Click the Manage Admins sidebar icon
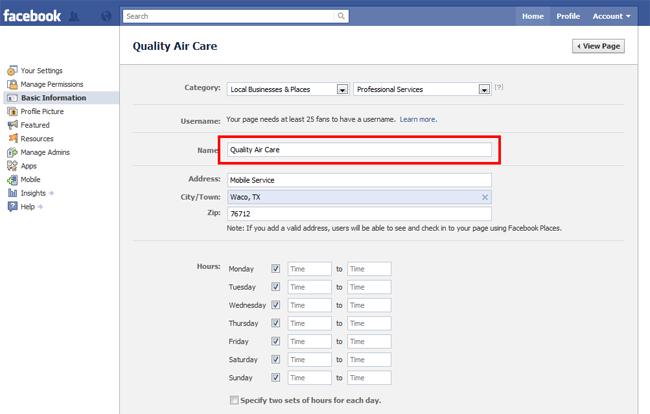Image resolution: width=650 pixels, height=414 pixels. (12, 152)
